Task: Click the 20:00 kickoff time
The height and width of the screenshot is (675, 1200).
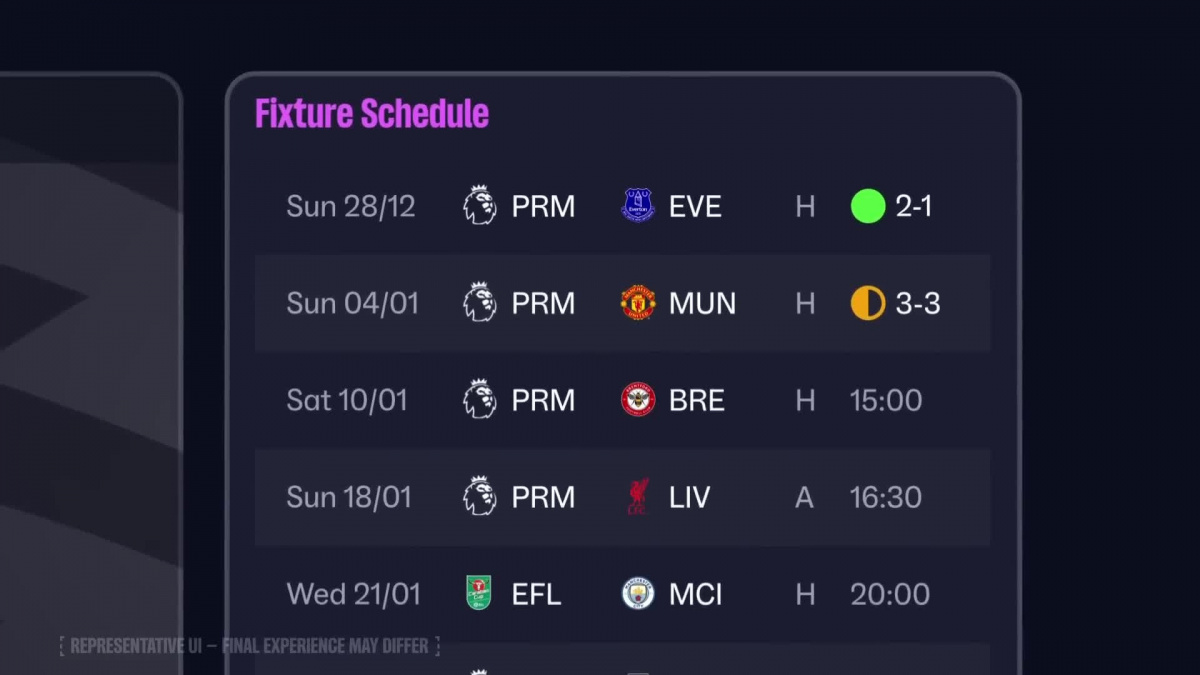Action: pyautogui.click(x=890, y=594)
